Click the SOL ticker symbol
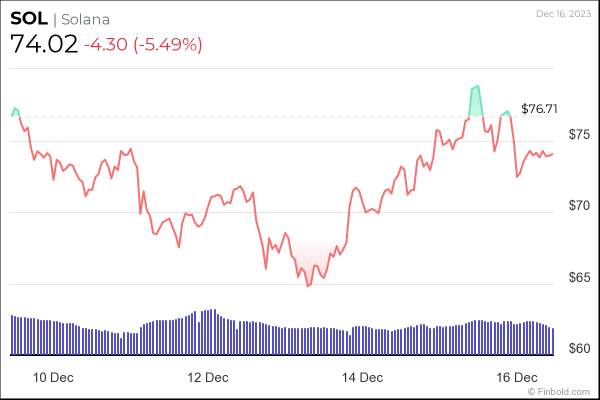 click(28, 21)
